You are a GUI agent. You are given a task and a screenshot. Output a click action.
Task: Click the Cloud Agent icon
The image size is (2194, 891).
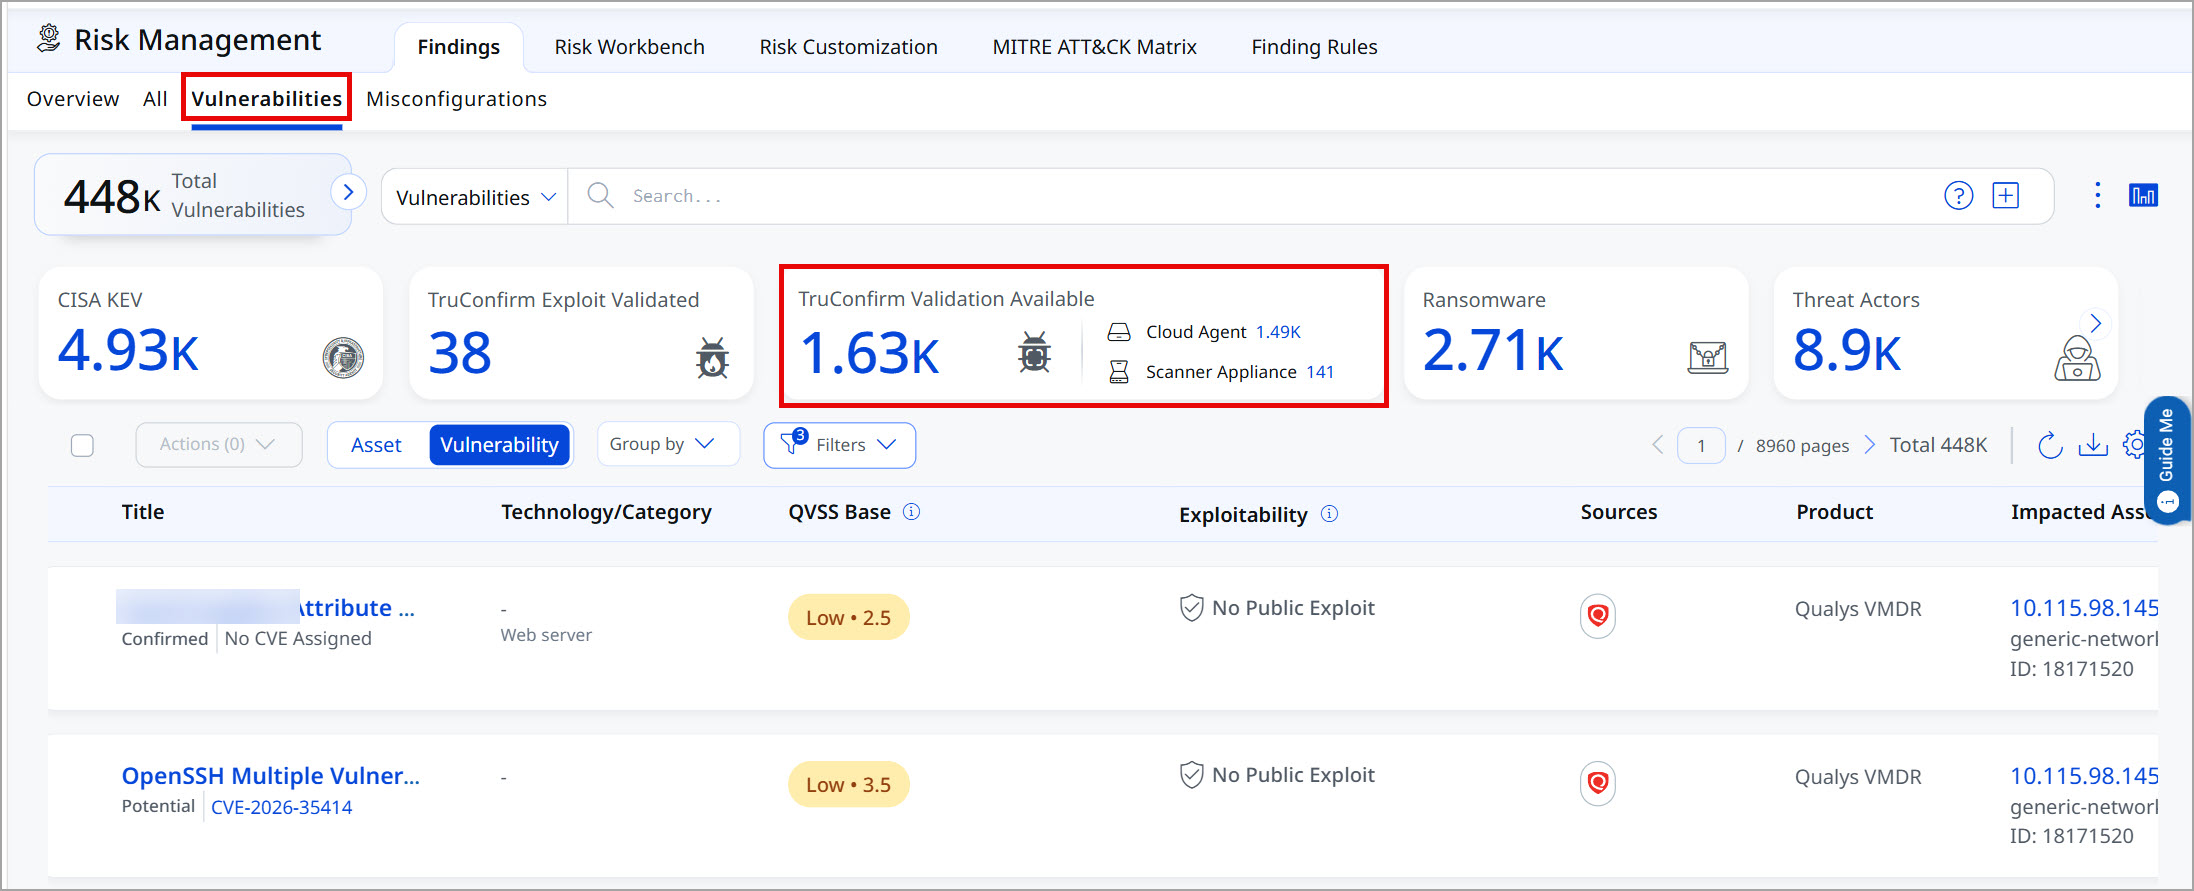click(x=1119, y=332)
